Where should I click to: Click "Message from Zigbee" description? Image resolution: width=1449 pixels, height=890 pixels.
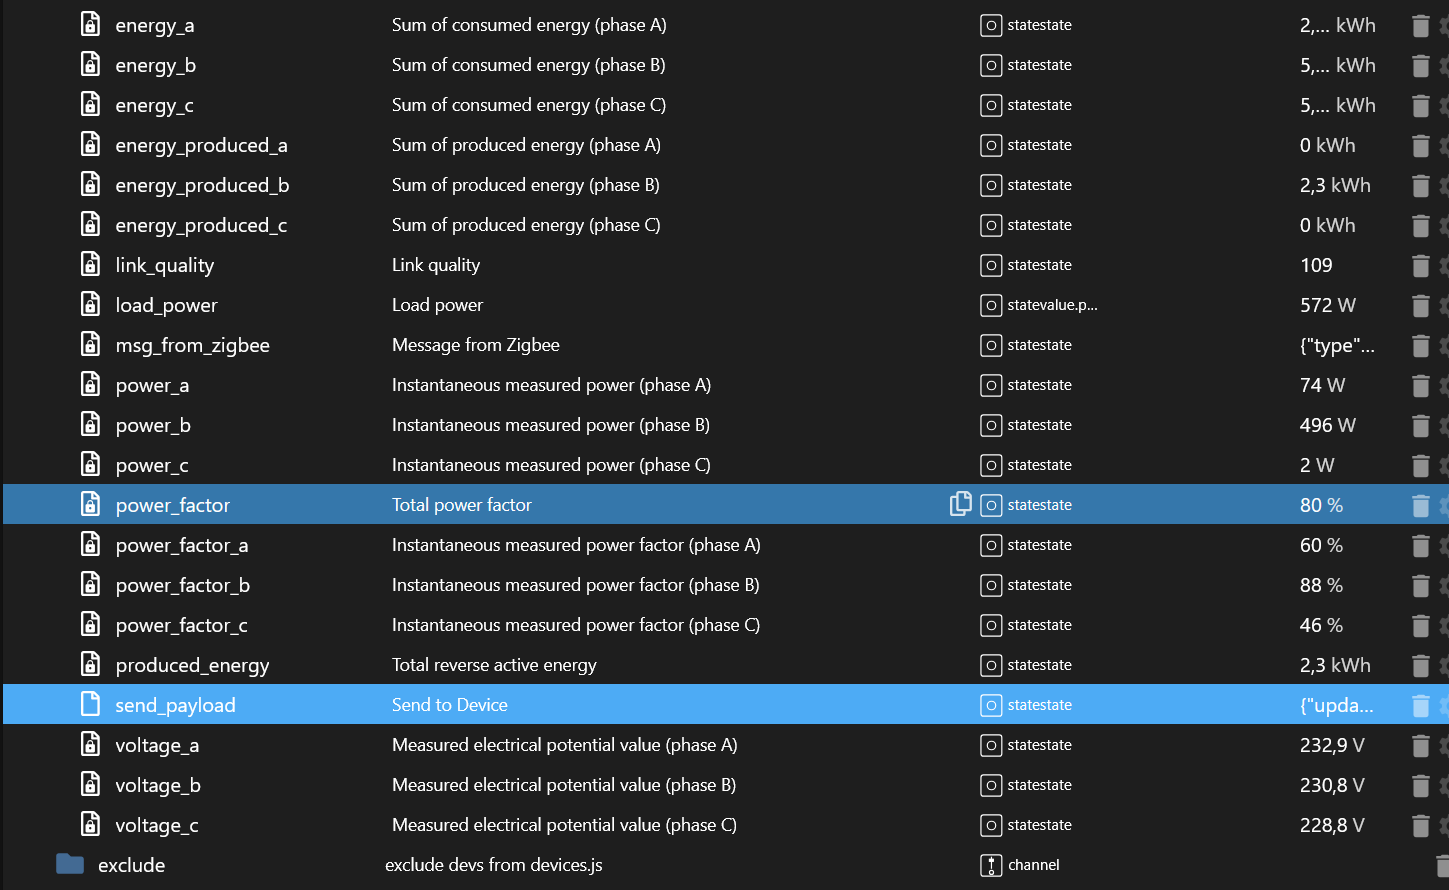click(x=476, y=345)
